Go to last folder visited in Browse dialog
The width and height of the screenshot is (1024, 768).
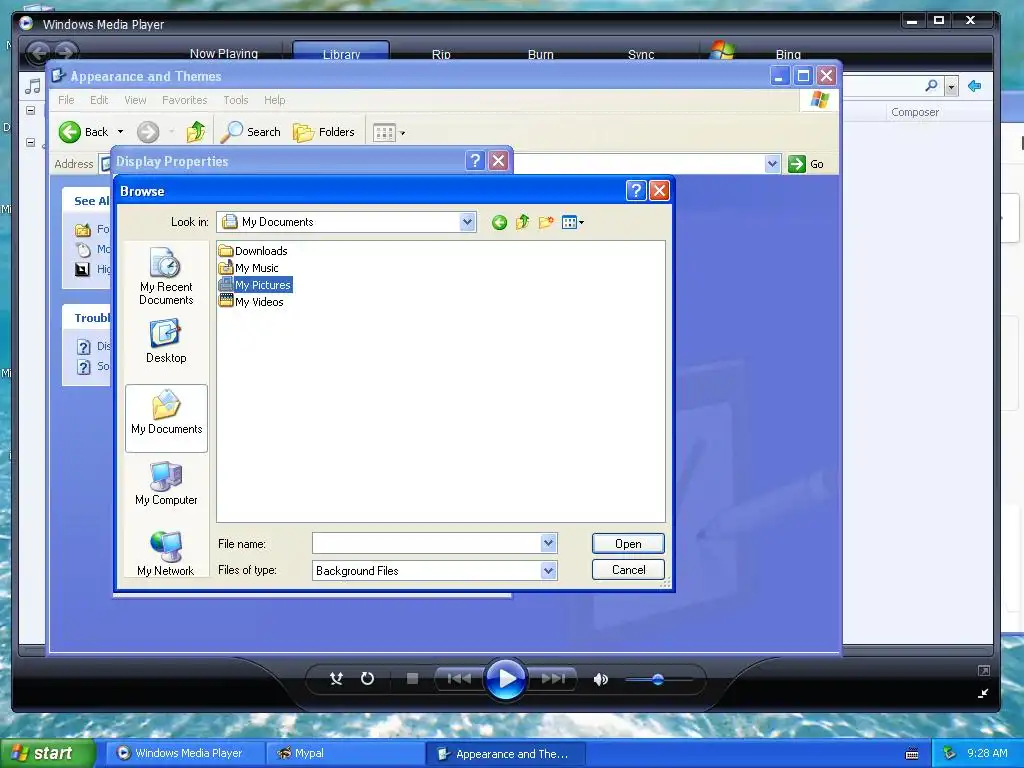click(x=499, y=223)
